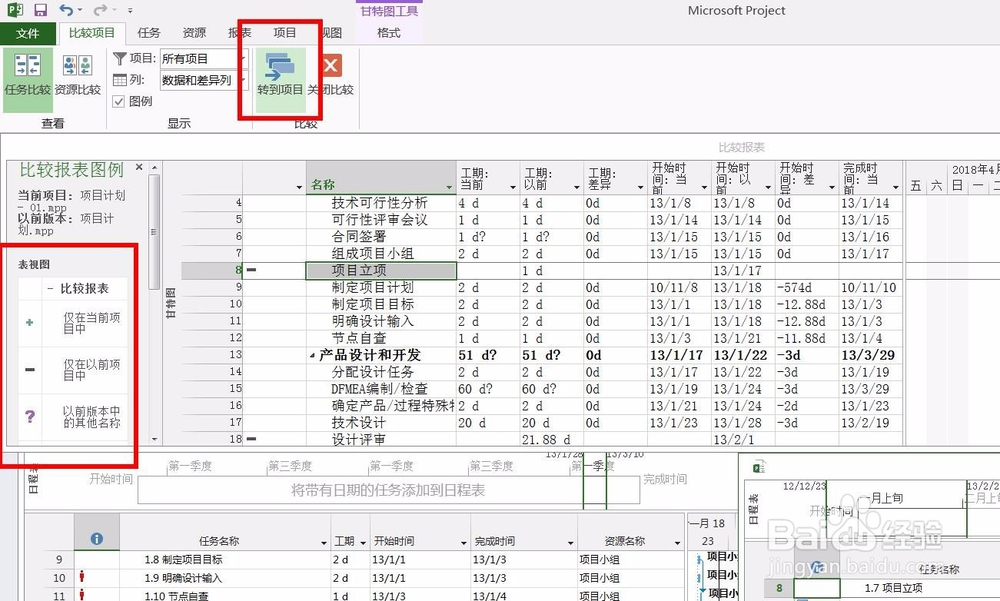Viewport: 1000px width, 601px height.
Task: Click the red person indicator in row 10
Action: point(82,577)
